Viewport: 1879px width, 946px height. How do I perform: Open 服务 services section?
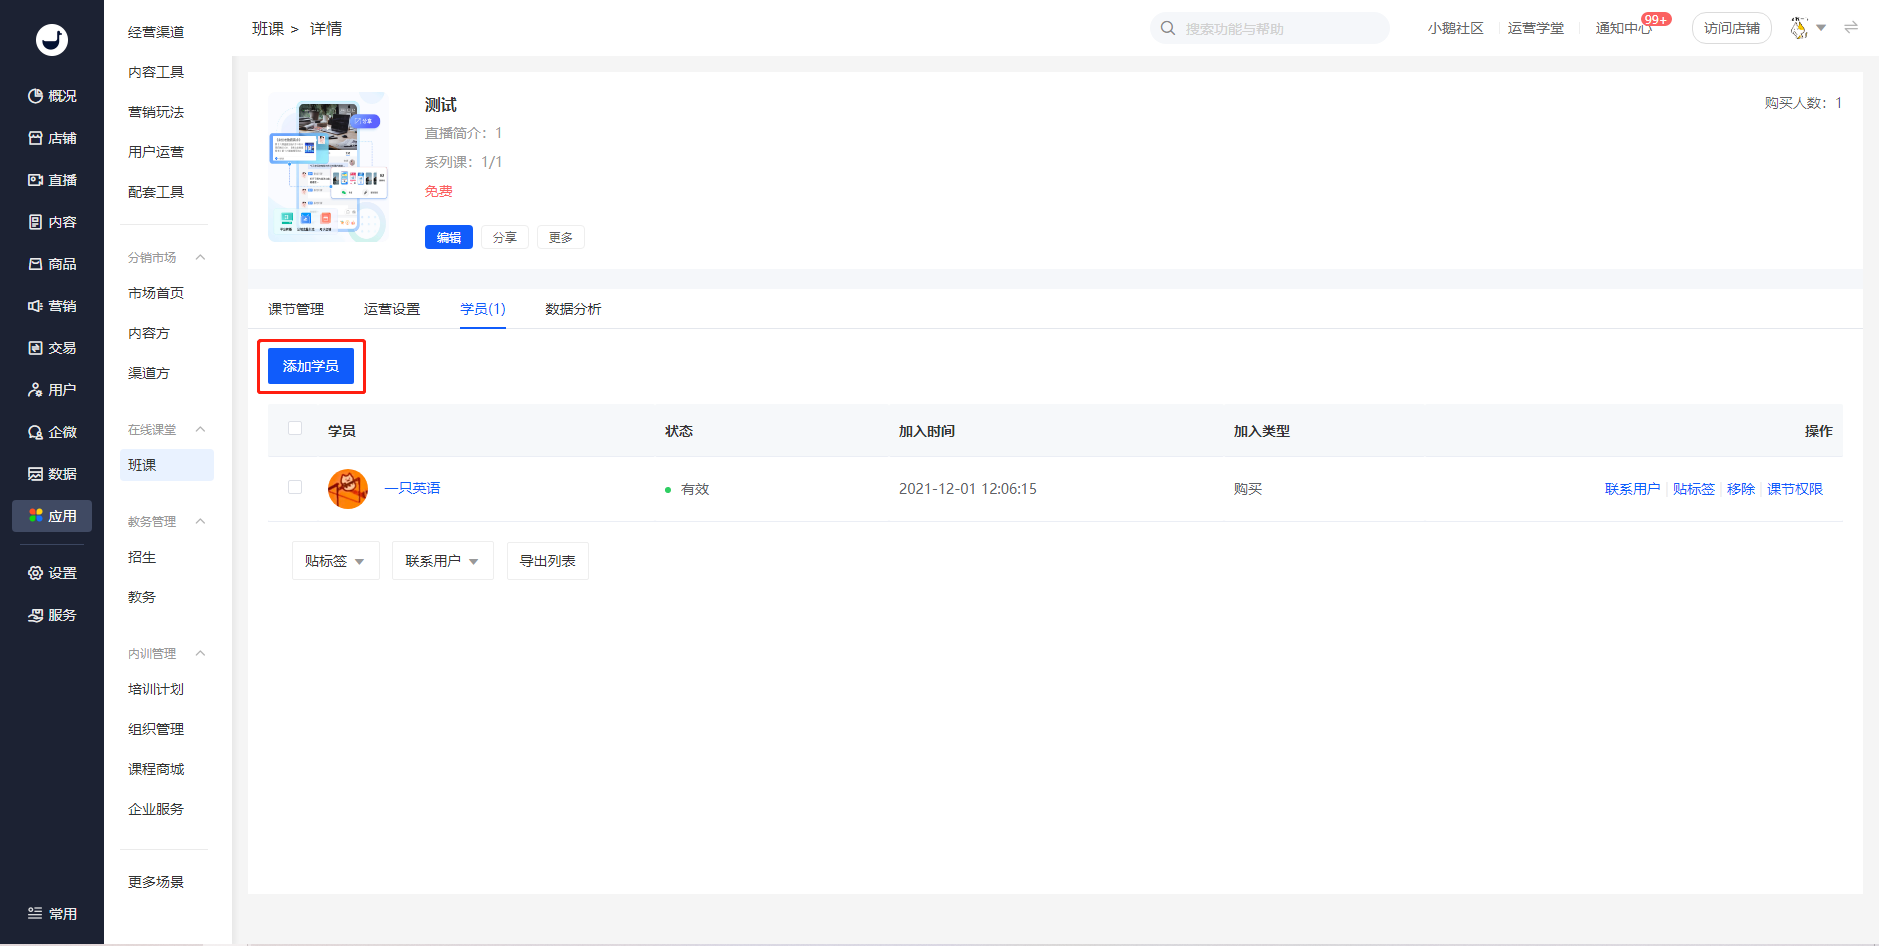(52, 615)
